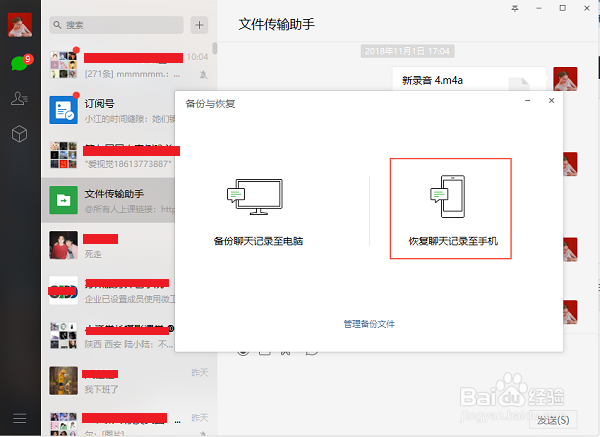Minimize the 备份与恢复 dialog

point(528,101)
